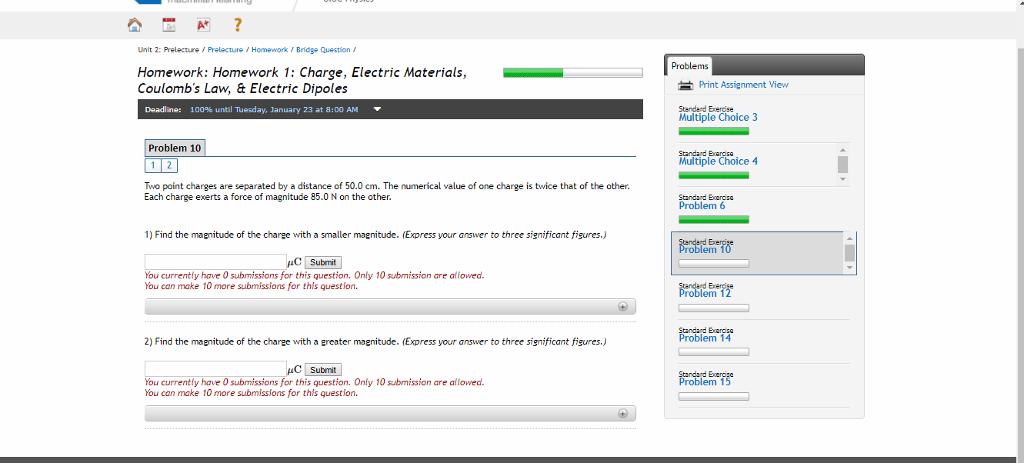The height and width of the screenshot is (463, 1024).
Task: Submit the smaller magnitude charge answer
Action: pos(323,262)
